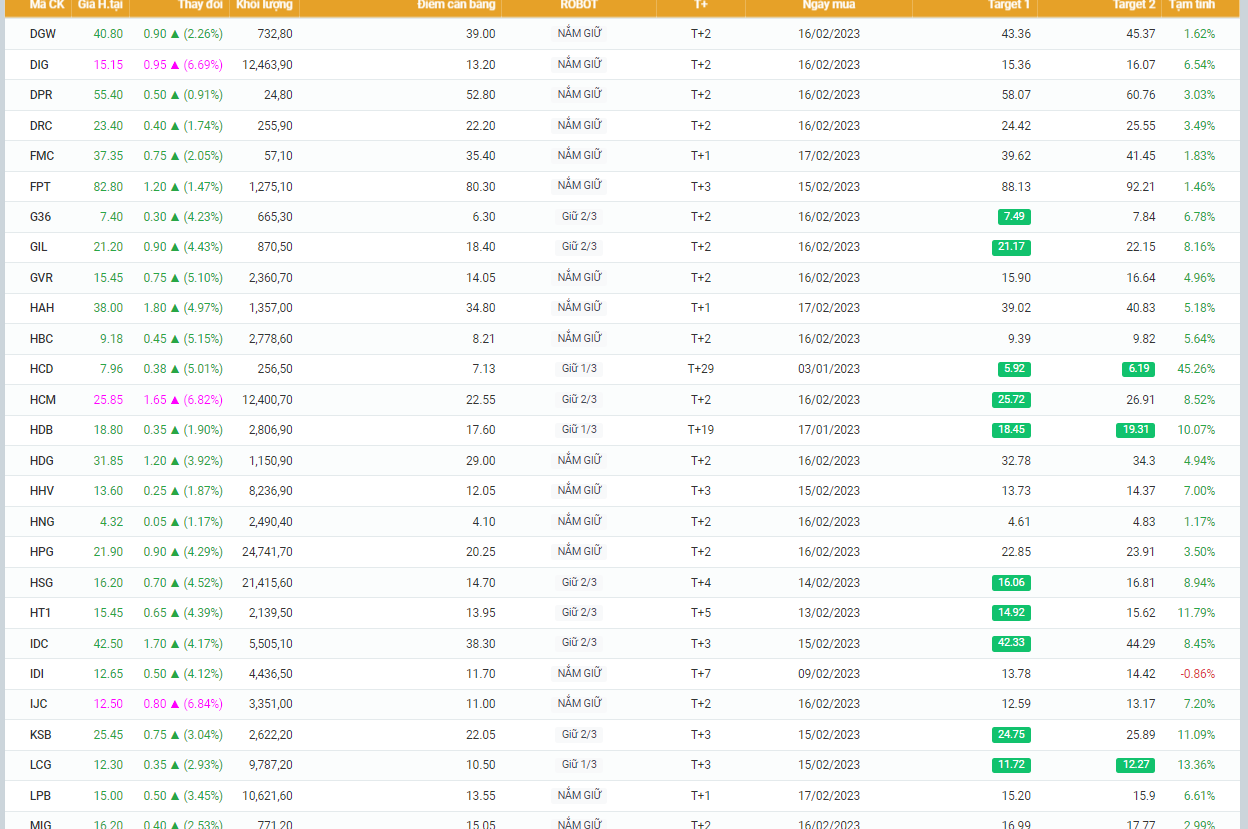
Task: Click the magenta 15.15 price for DIG
Action: 108,65
